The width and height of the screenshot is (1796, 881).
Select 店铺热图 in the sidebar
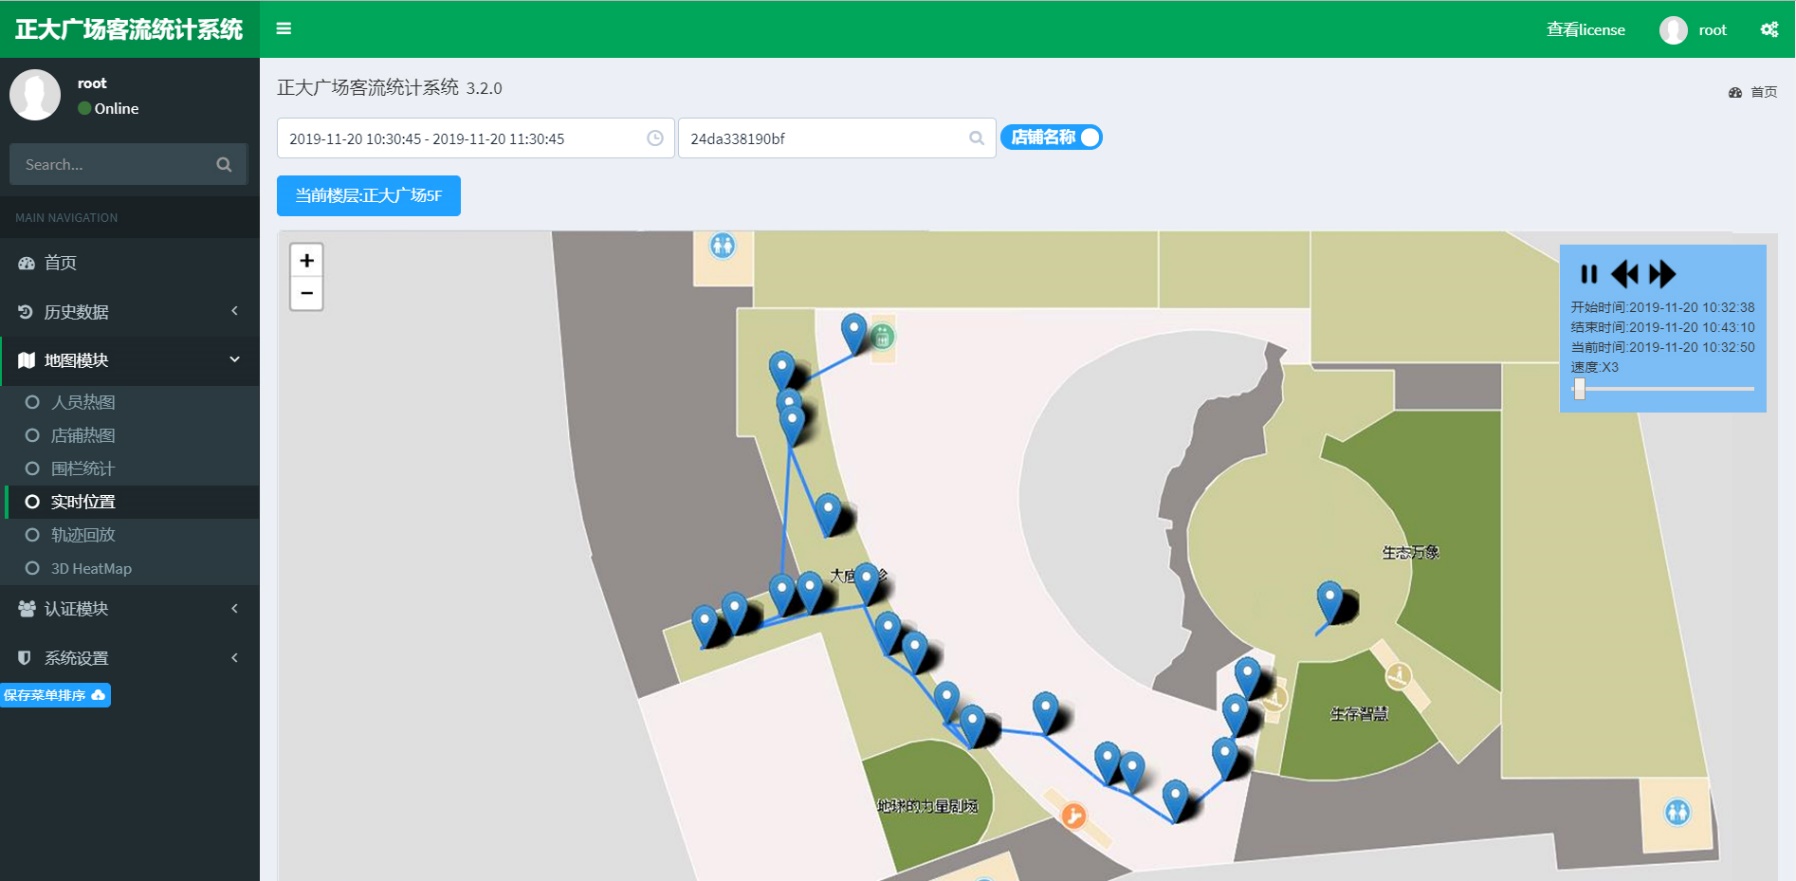[83, 435]
